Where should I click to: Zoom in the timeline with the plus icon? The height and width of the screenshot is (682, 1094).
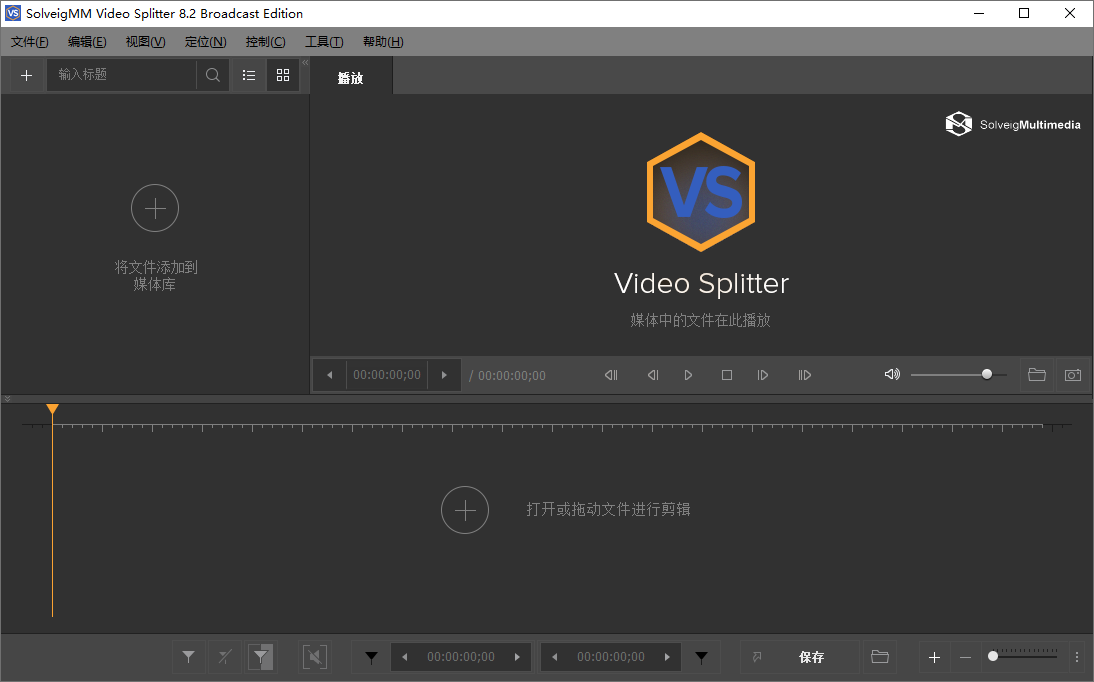(934, 657)
